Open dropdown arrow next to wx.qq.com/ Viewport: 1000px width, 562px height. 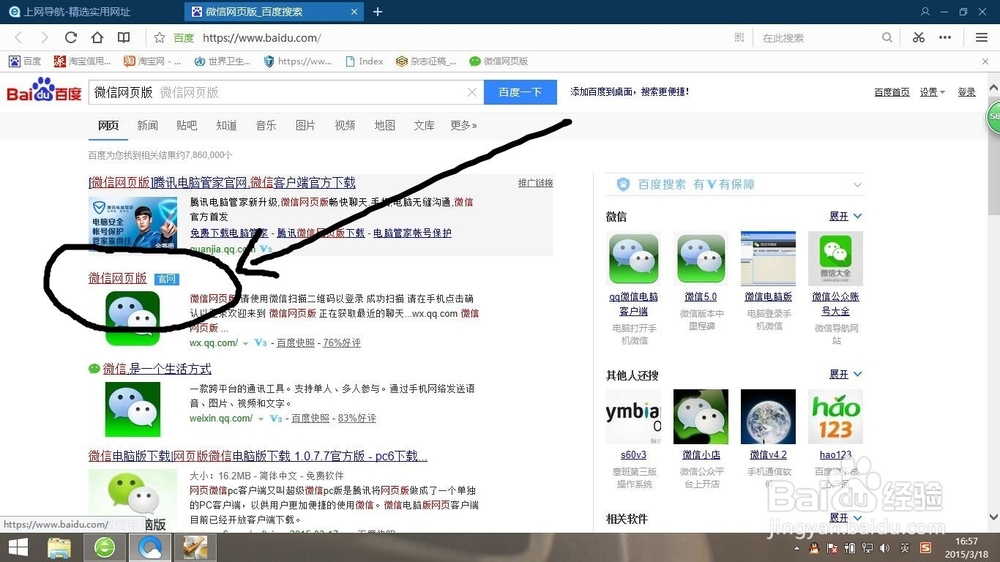(x=246, y=343)
